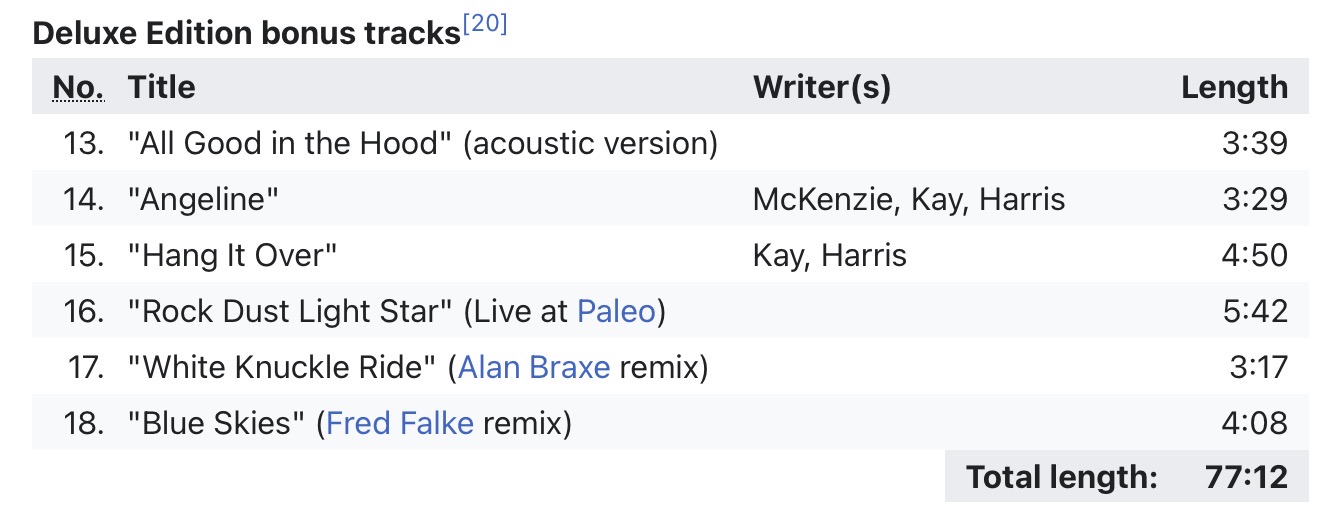Viewport: 1319px width, 520px height.
Task: Click the 3:39 track length
Action: (1254, 143)
